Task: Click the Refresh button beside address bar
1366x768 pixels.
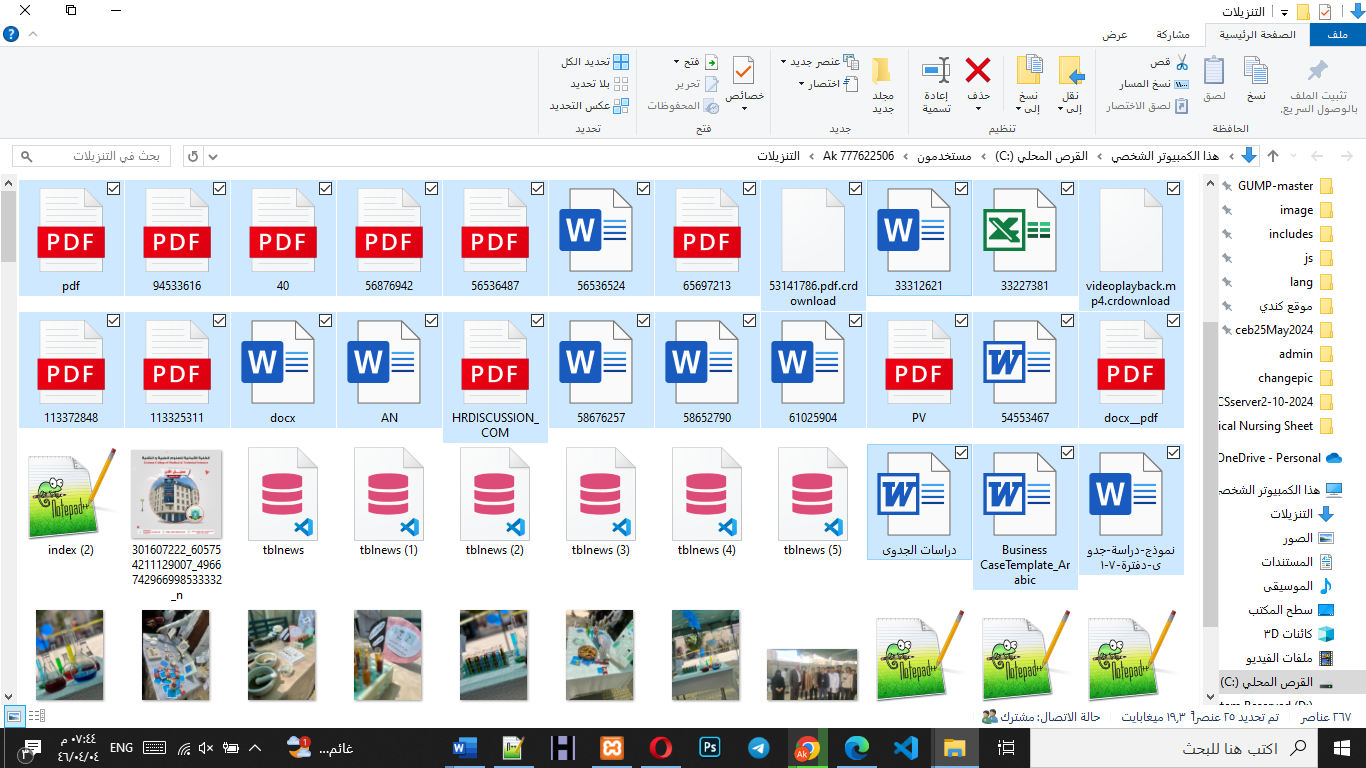Action: click(193, 156)
